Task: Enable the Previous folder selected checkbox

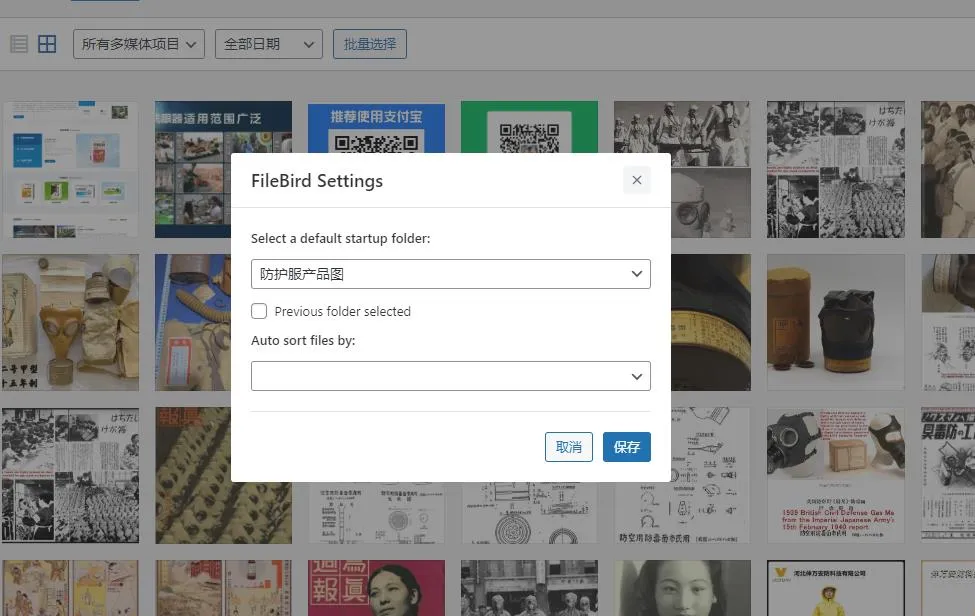Action: tap(259, 311)
